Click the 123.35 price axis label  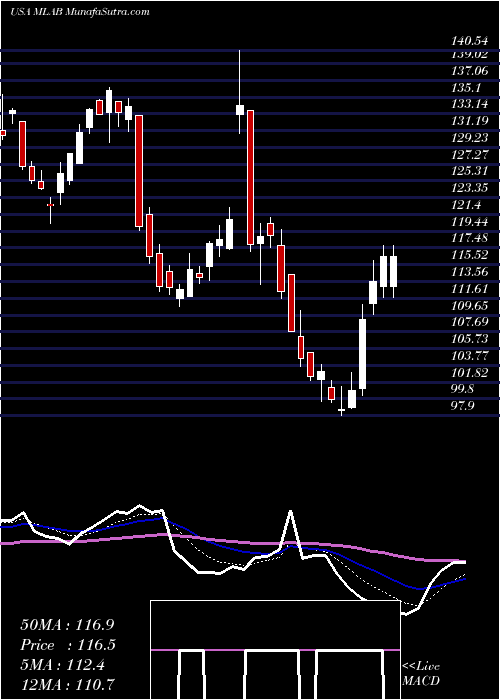click(469, 188)
